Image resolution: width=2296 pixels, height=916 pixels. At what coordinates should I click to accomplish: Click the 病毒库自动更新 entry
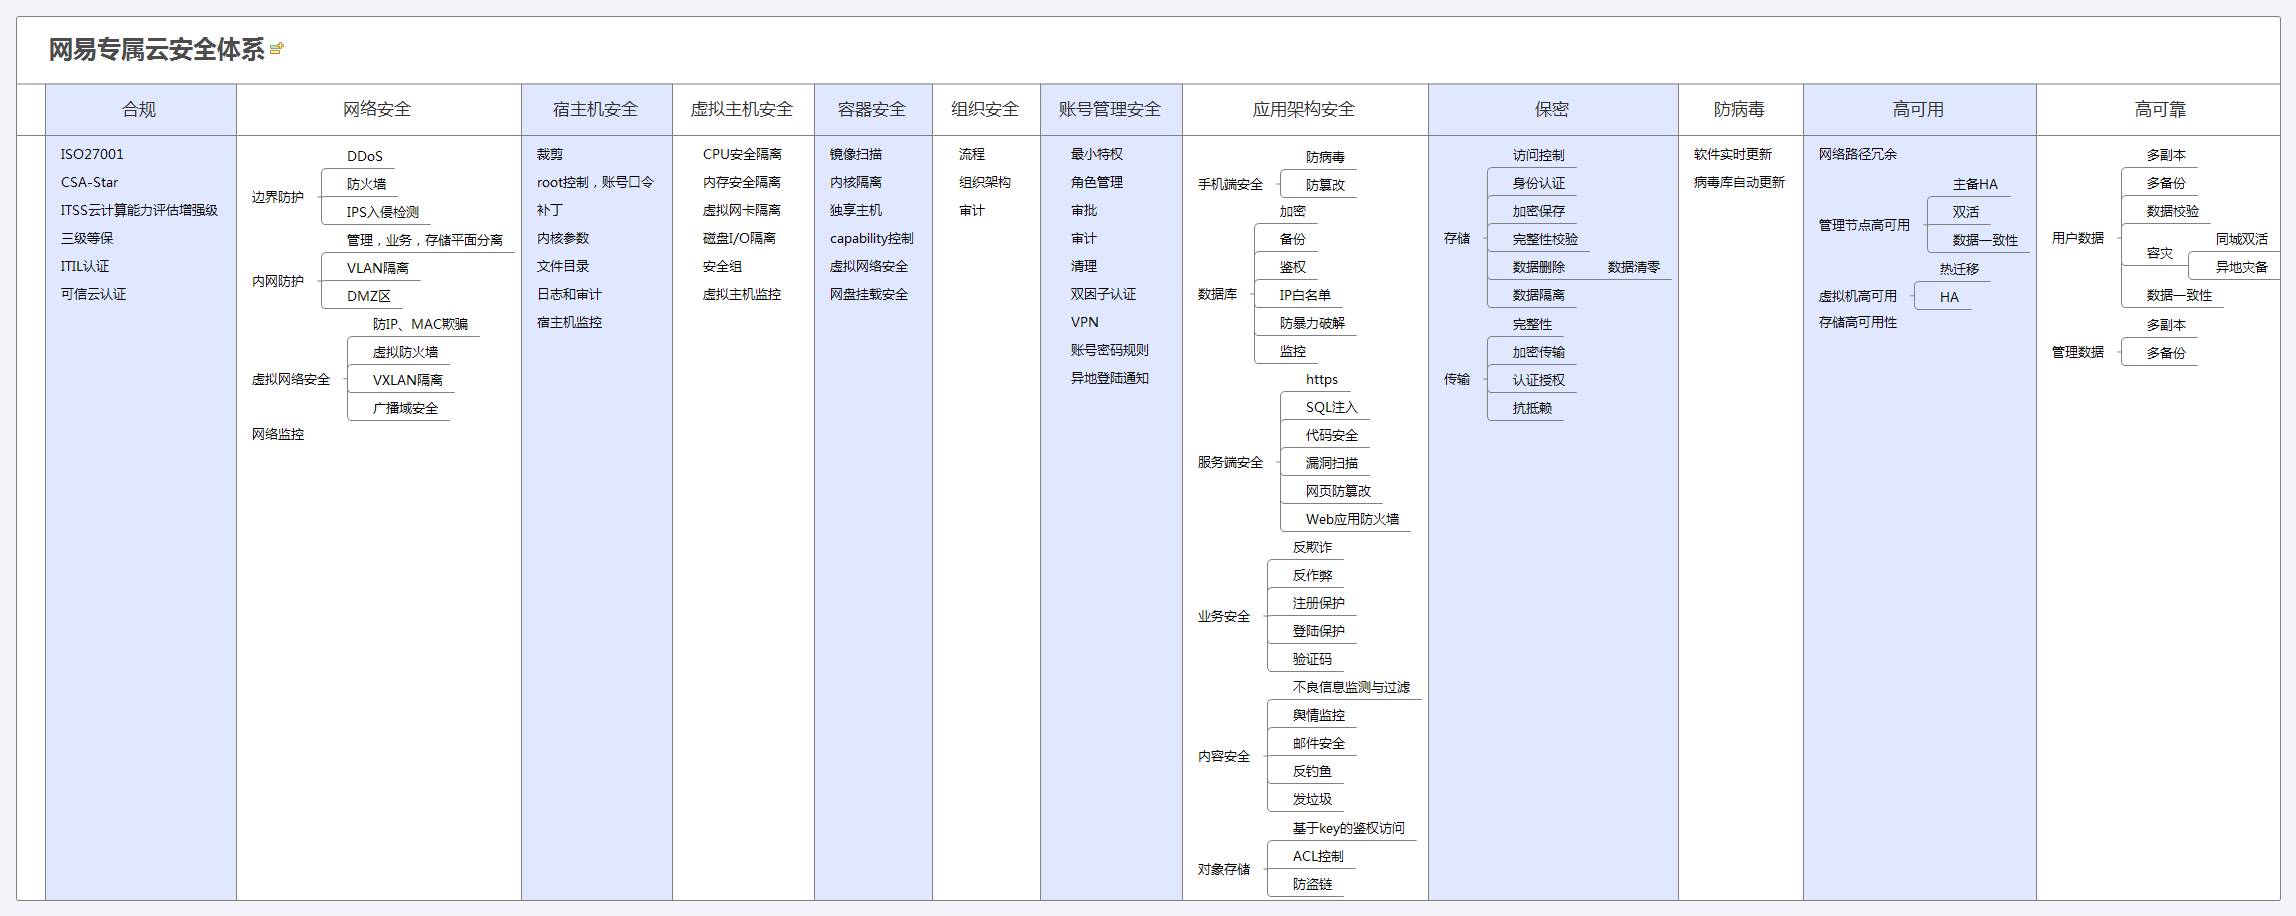point(1739,182)
